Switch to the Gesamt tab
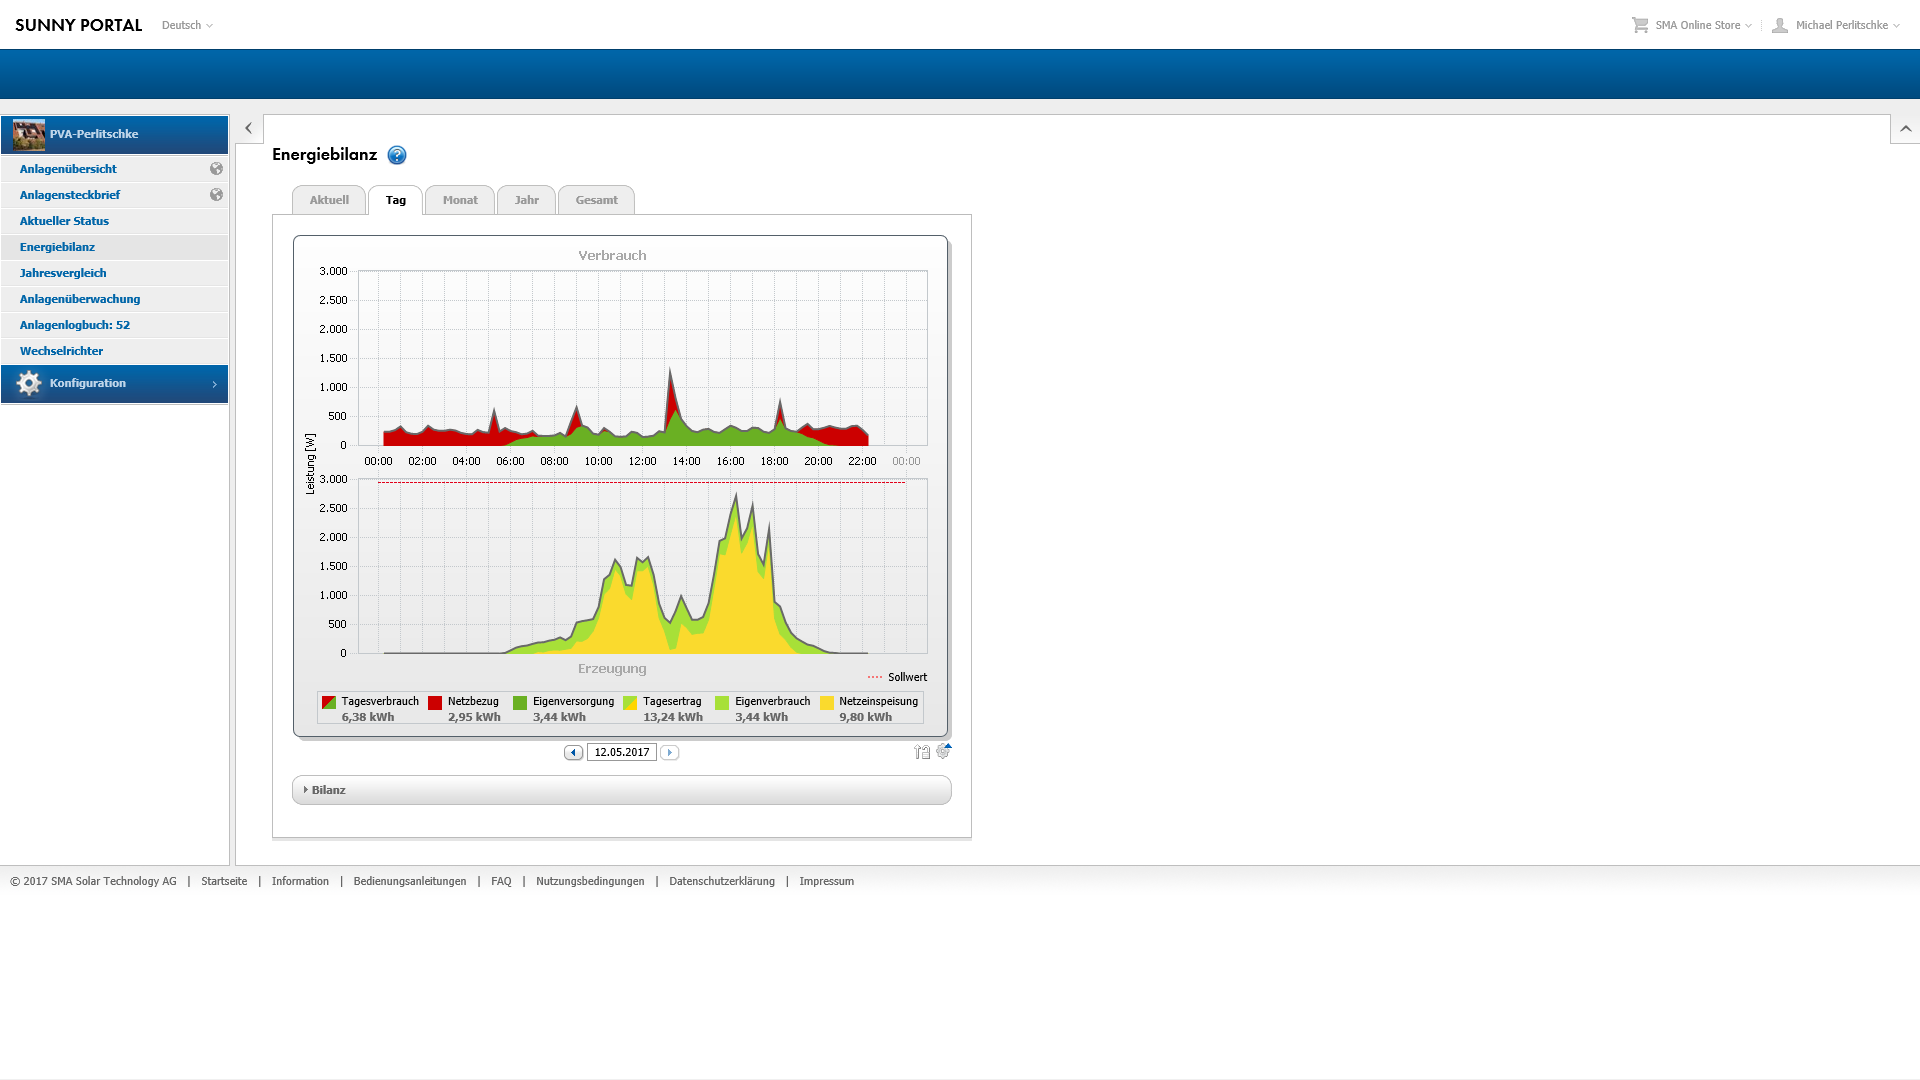 (x=596, y=200)
